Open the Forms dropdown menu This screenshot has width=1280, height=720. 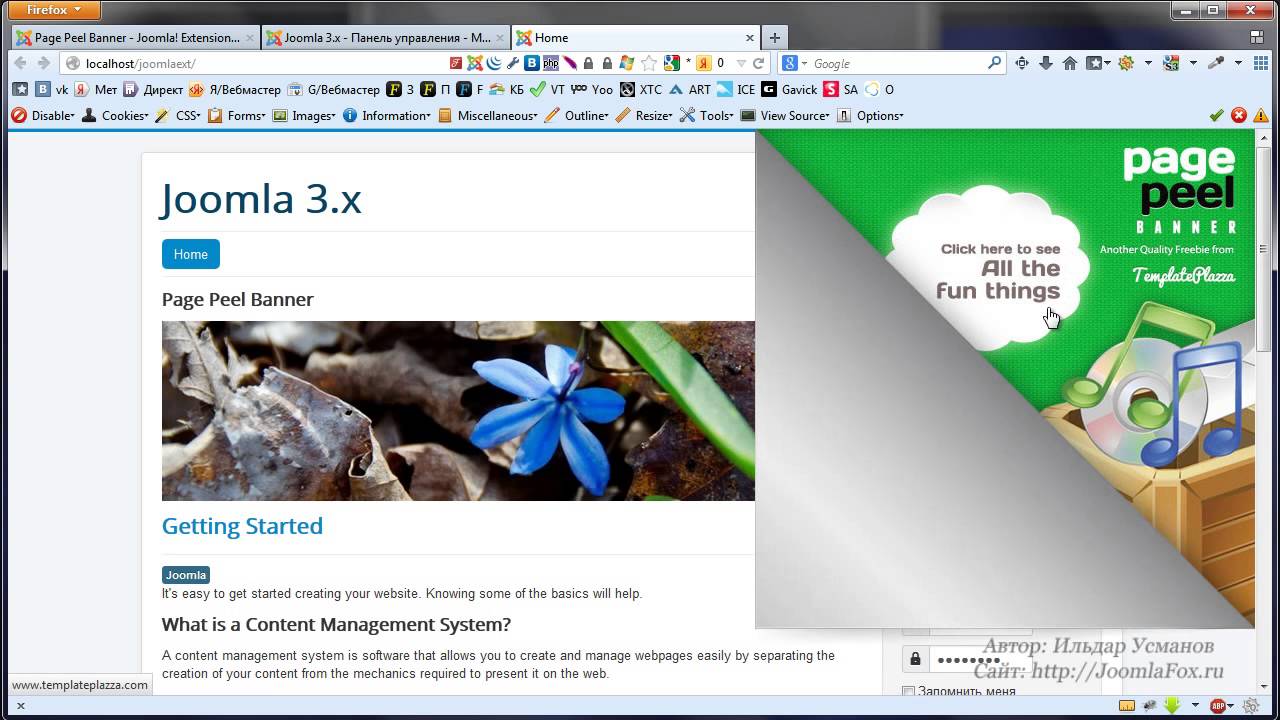coord(236,115)
